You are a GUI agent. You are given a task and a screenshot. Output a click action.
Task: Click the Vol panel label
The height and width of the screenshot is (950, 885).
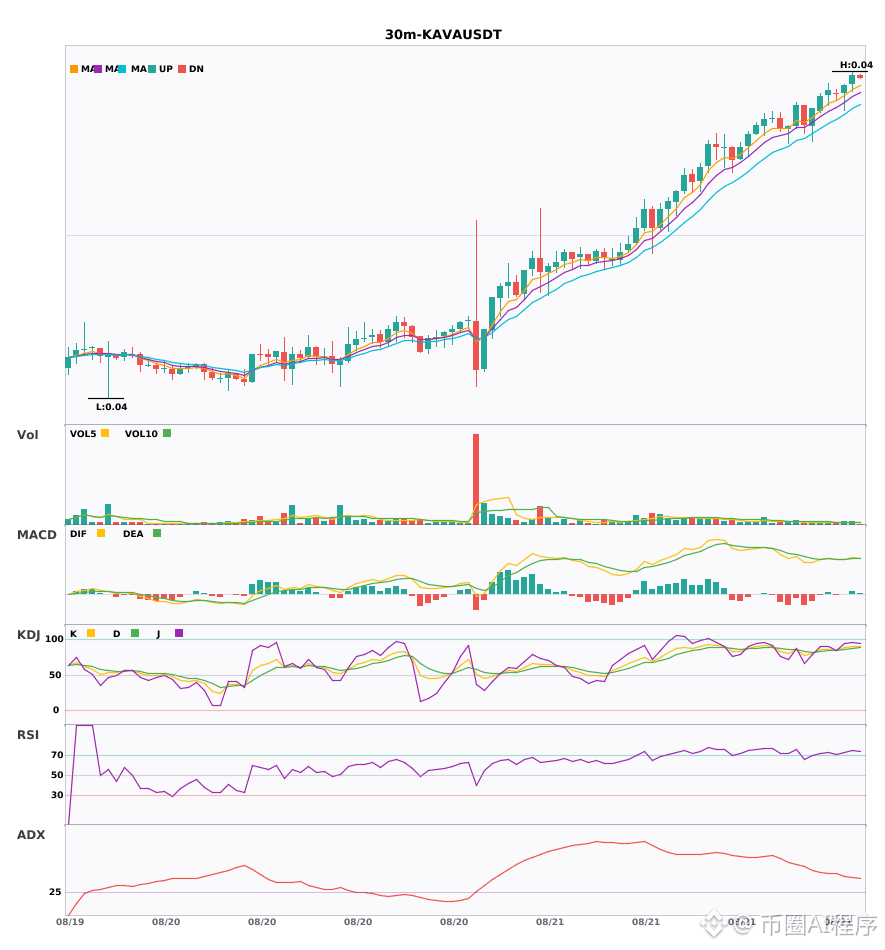(27, 434)
